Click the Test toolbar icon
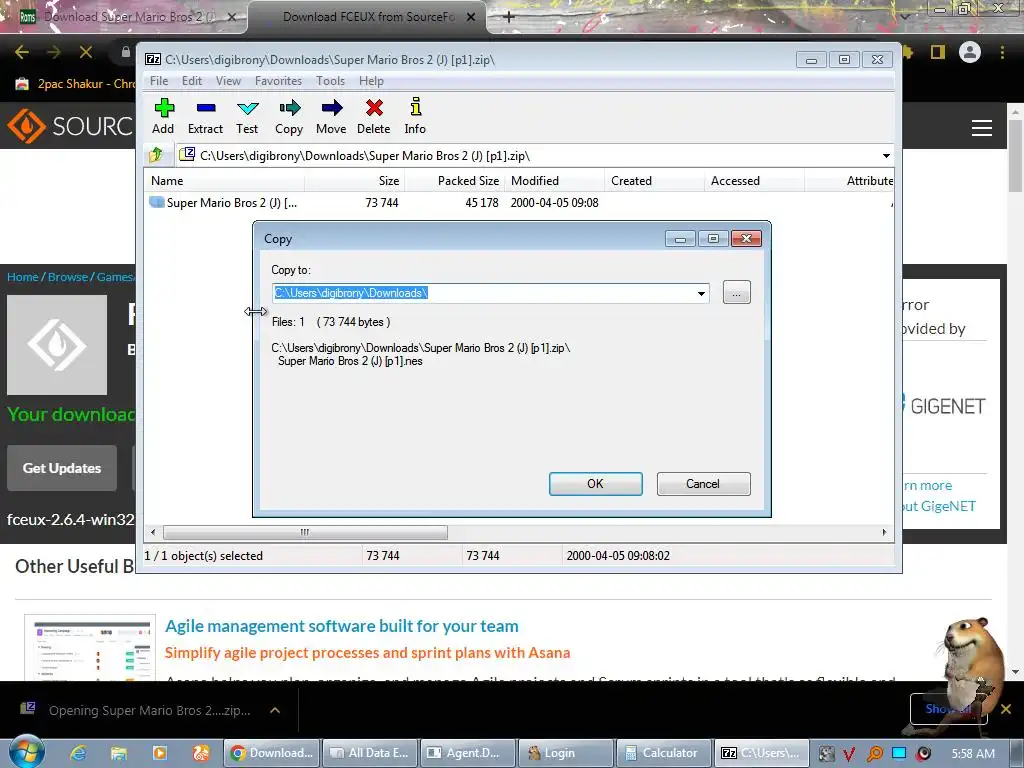The image size is (1024, 768). (248, 116)
